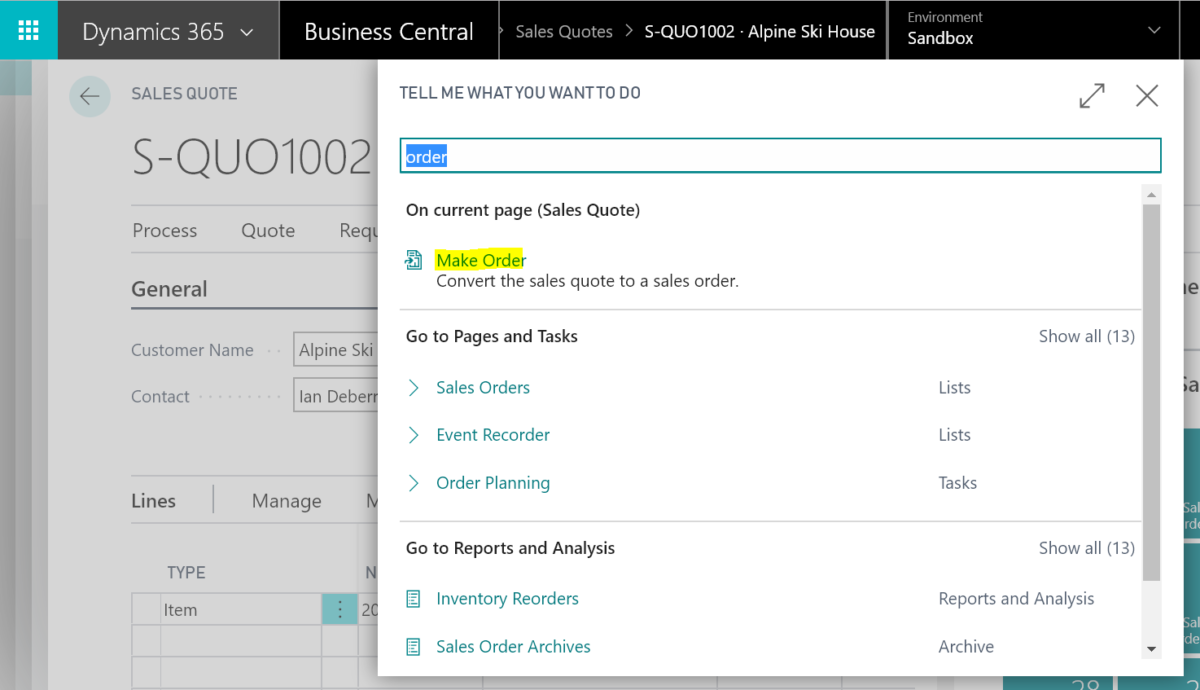Expand the Sales Orders chevron
The width and height of the screenshot is (1200, 690).
413,388
